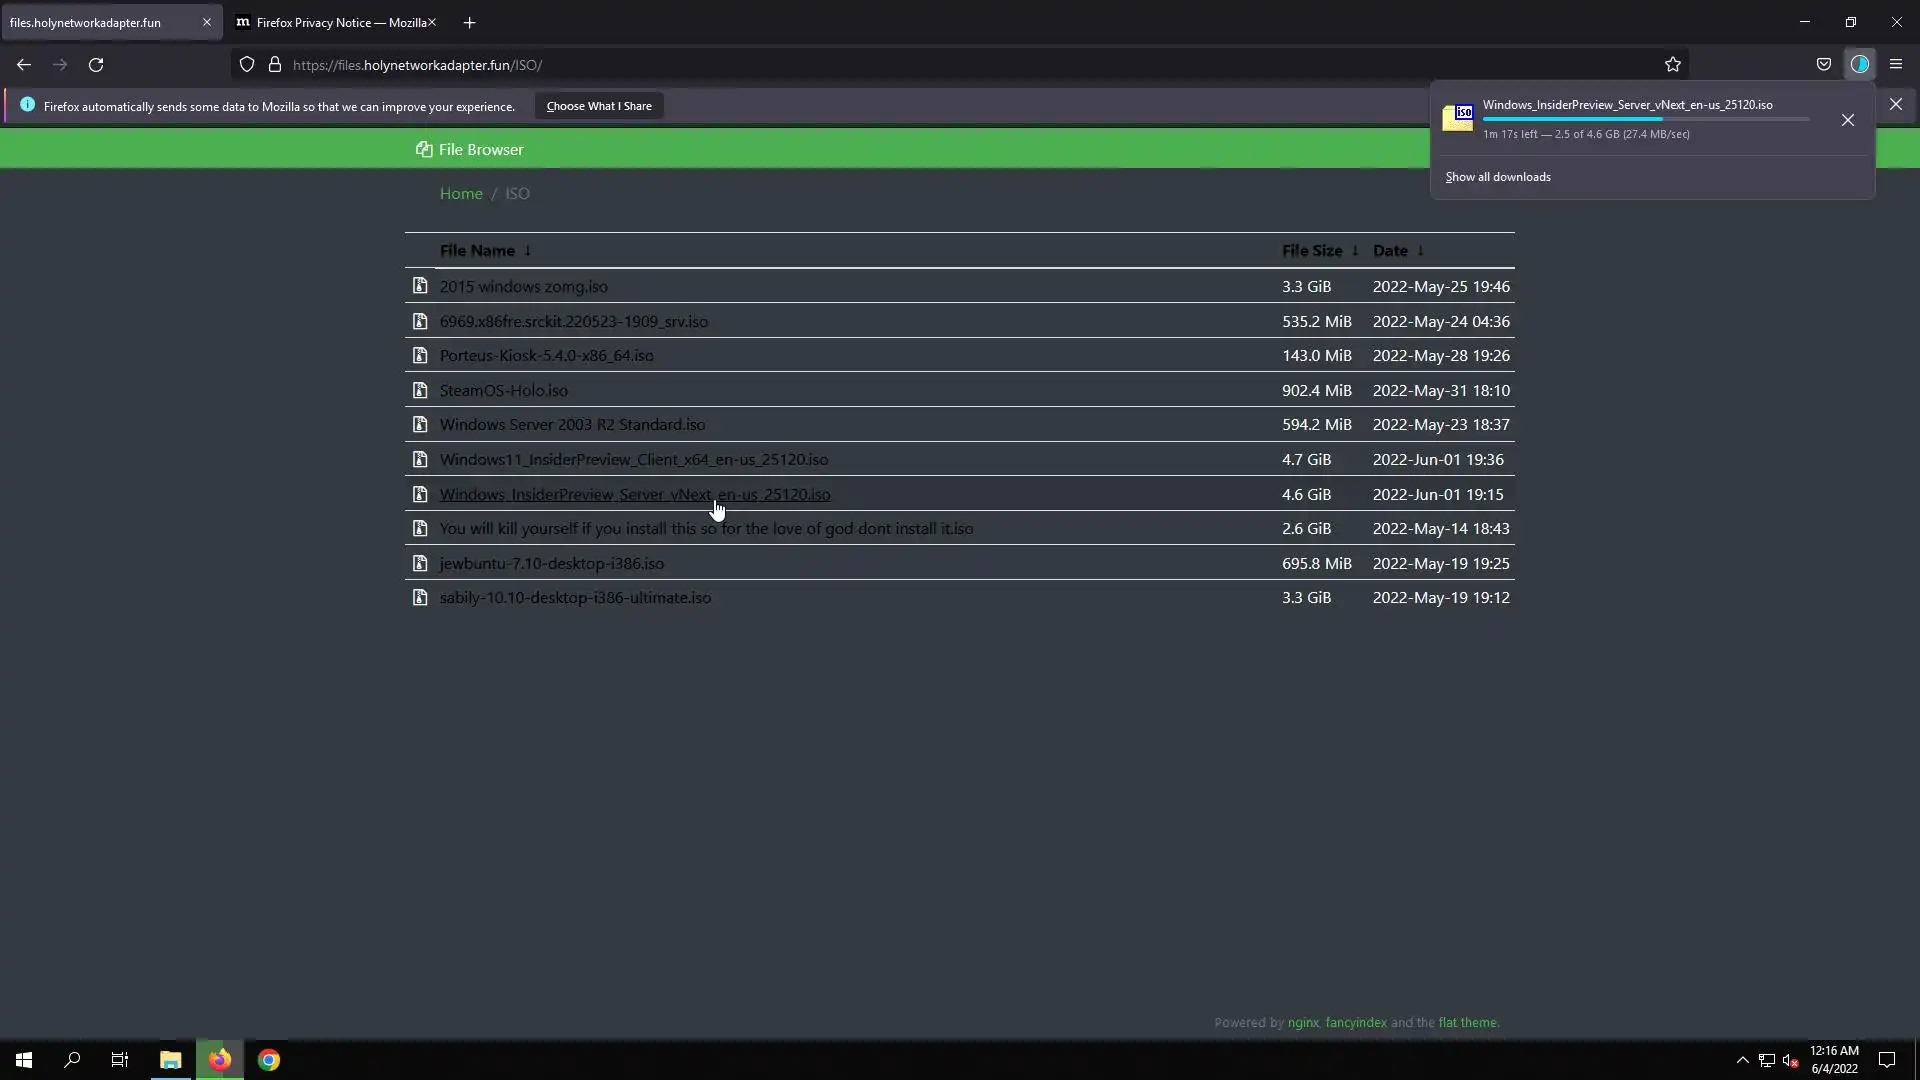Screen dimensions: 1920x1080
Task: Open the Save to Pocket icon
Action: pos(1824,65)
